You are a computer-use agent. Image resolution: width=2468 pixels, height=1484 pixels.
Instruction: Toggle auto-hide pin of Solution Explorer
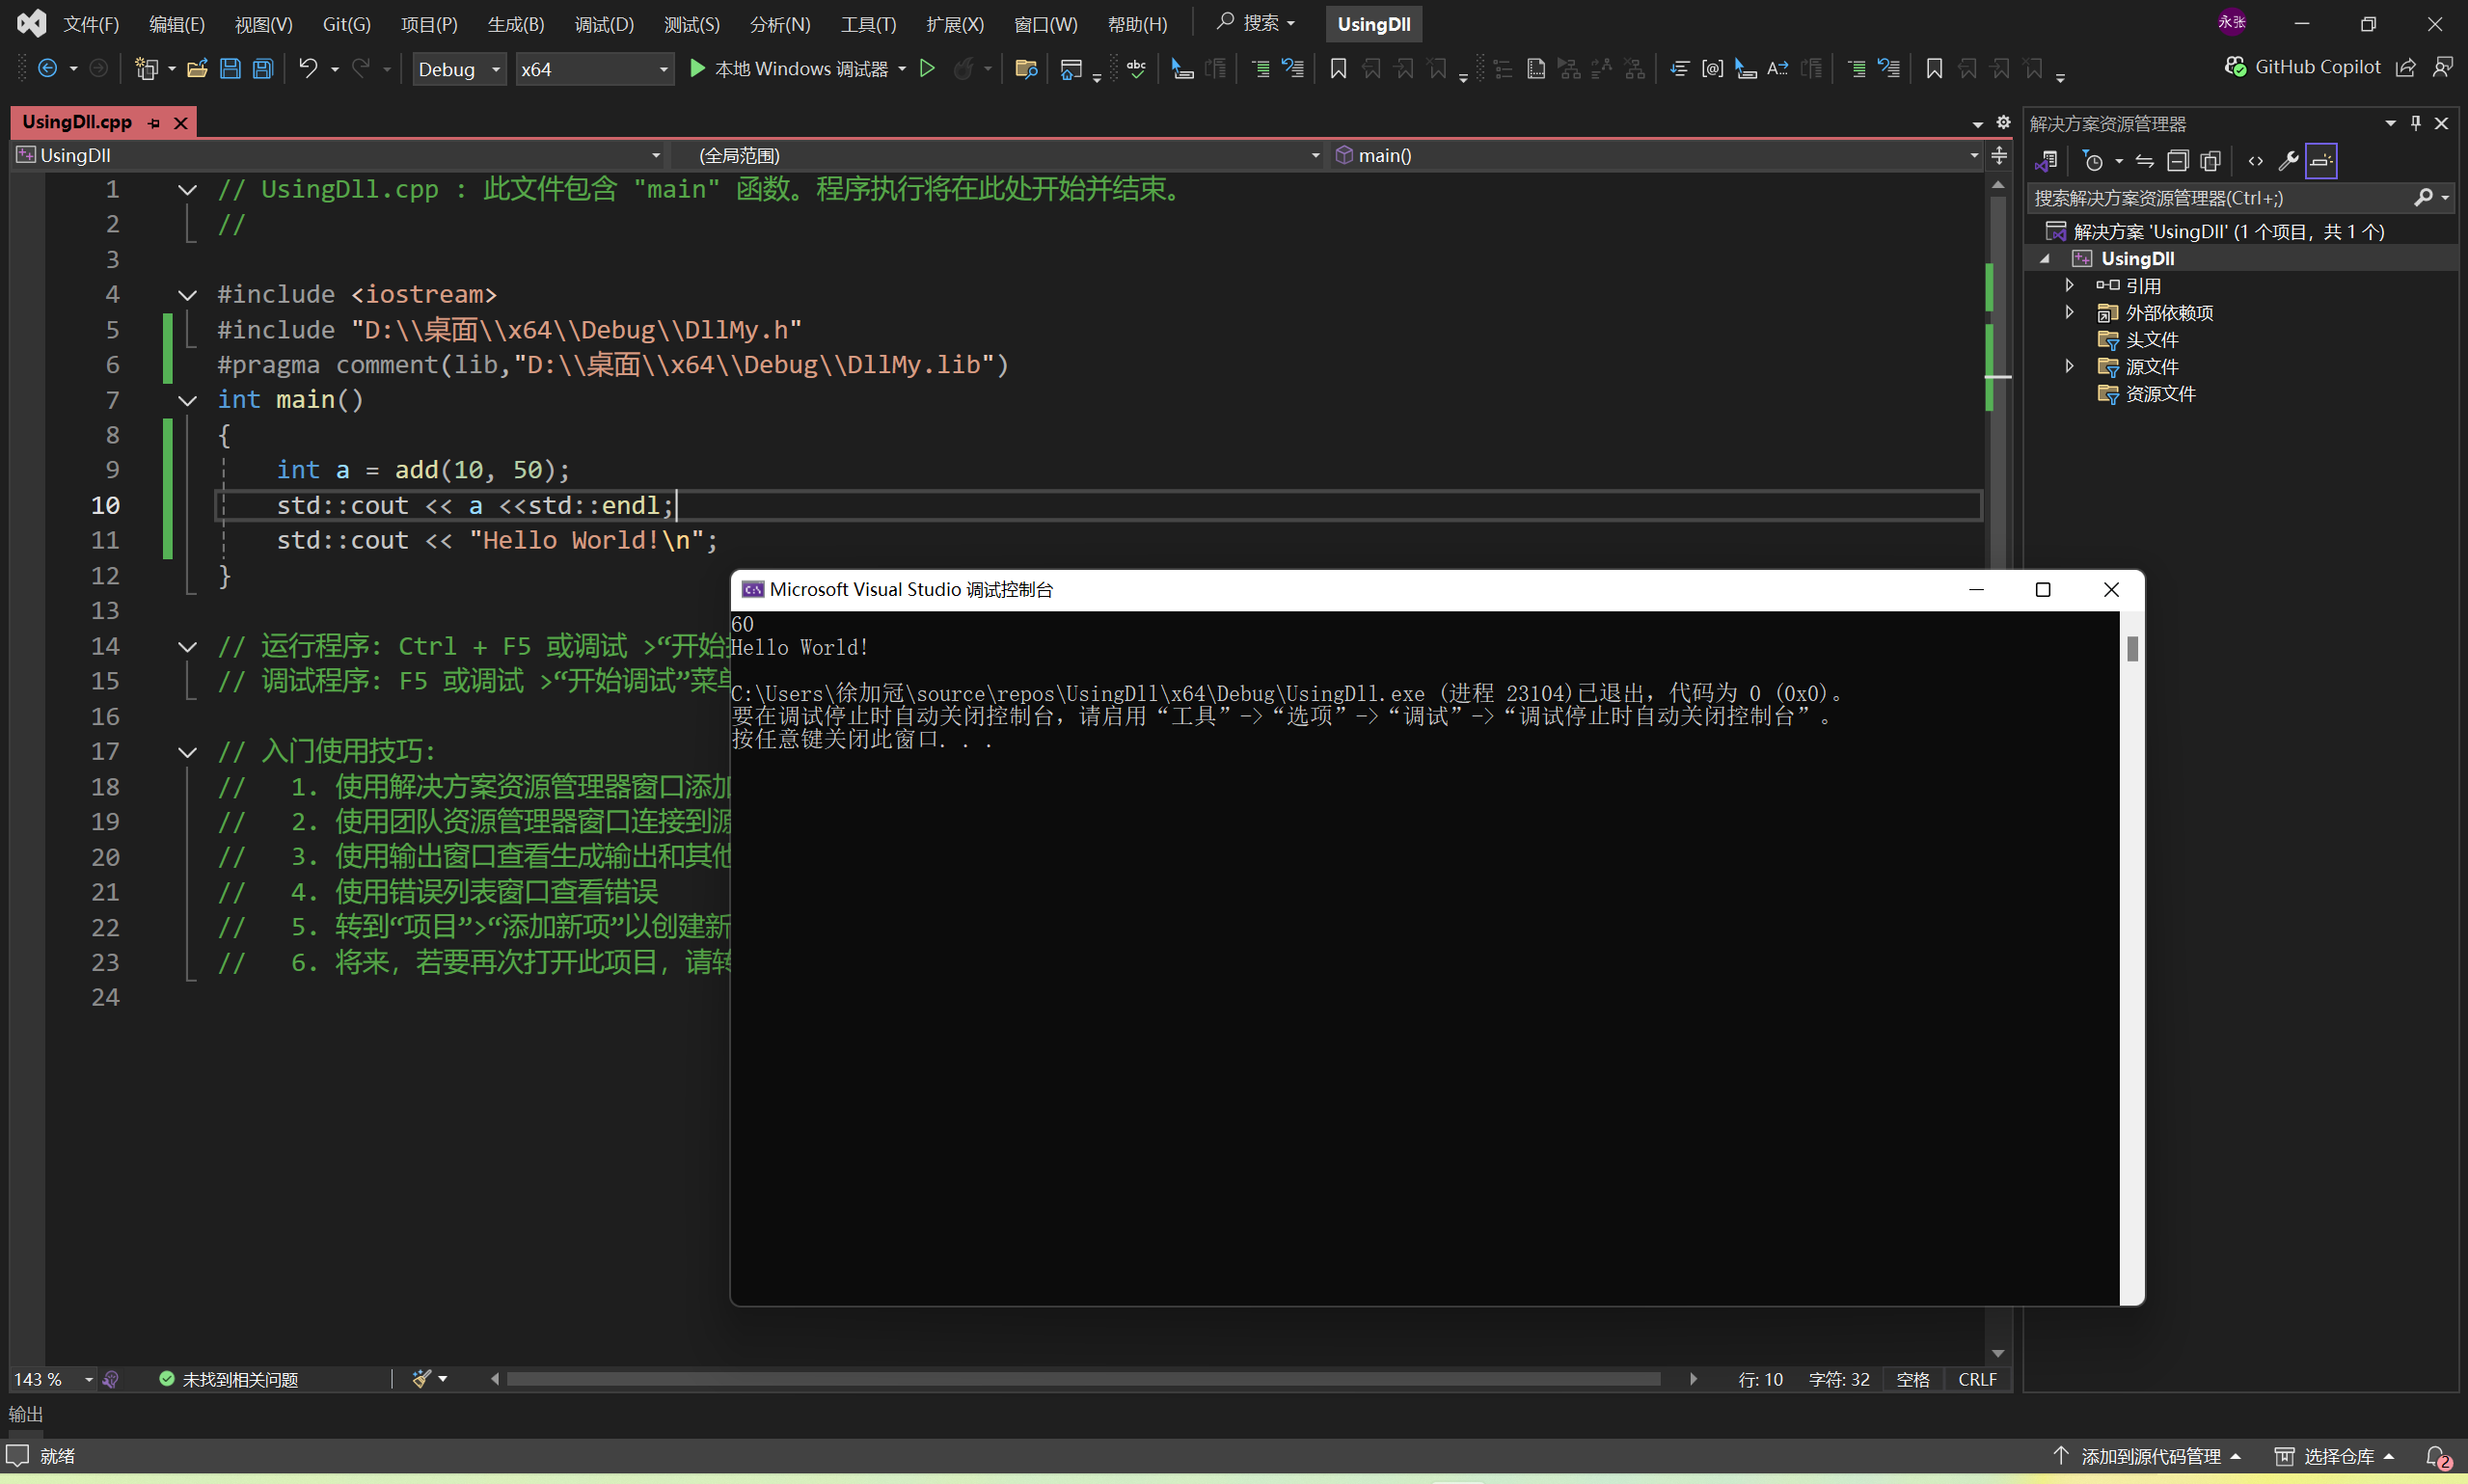click(2416, 123)
